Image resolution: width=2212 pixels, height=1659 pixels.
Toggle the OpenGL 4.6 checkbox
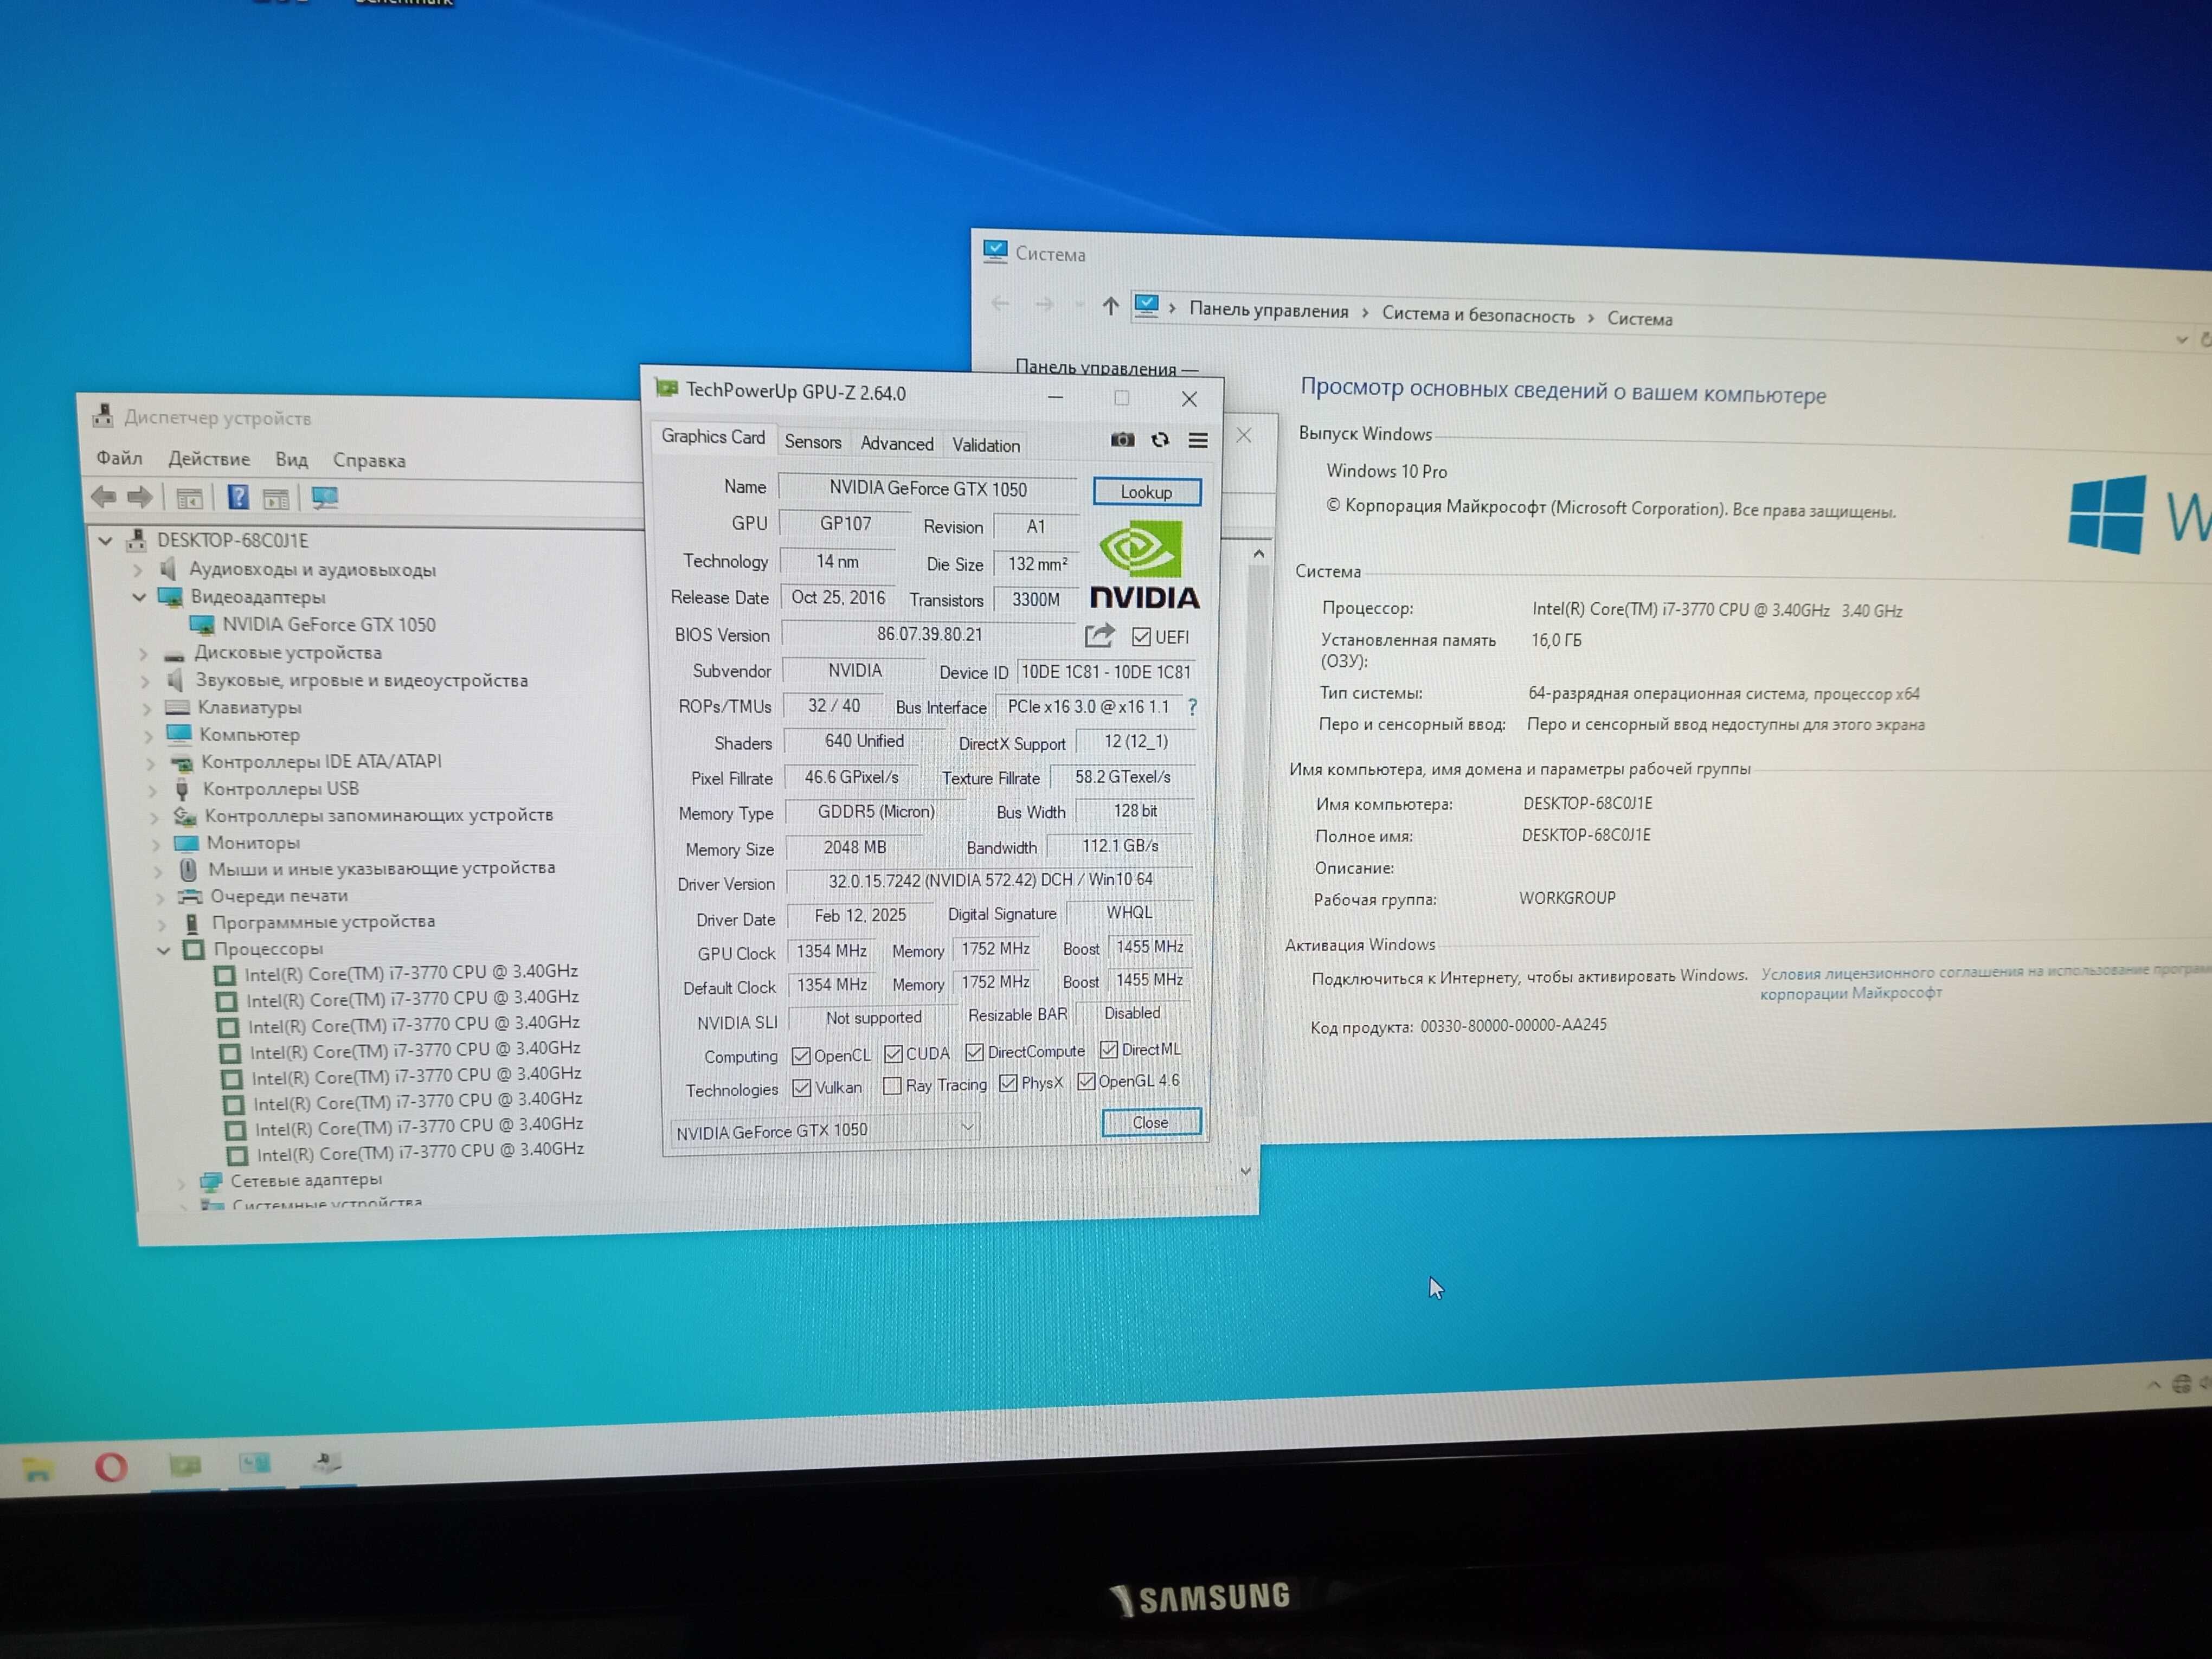pyautogui.click(x=1087, y=1081)
